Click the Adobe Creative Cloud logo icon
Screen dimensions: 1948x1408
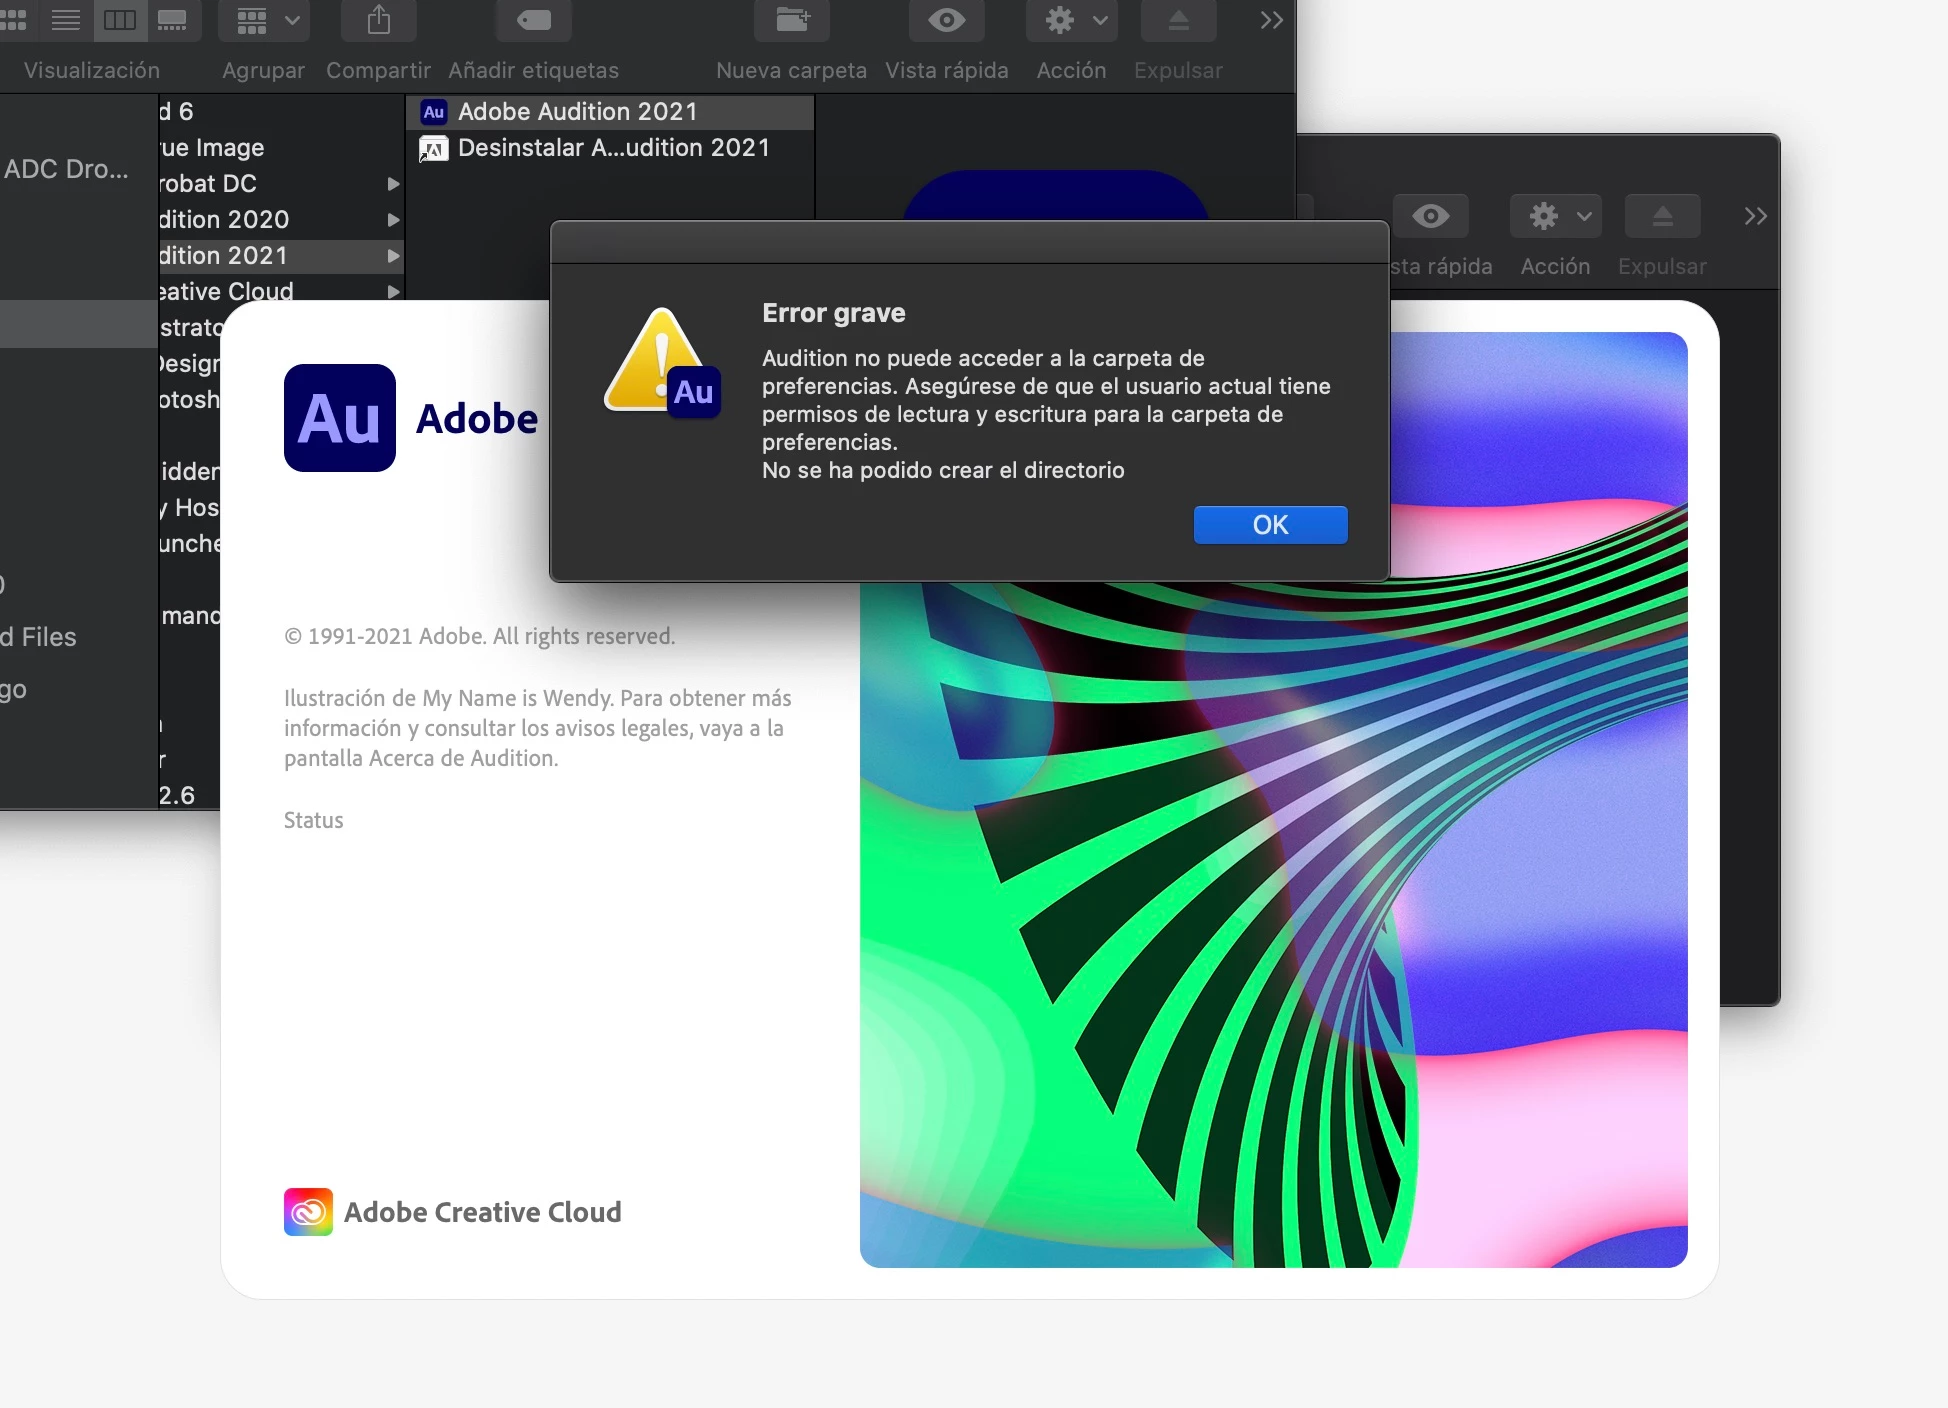coord(308,1212)
